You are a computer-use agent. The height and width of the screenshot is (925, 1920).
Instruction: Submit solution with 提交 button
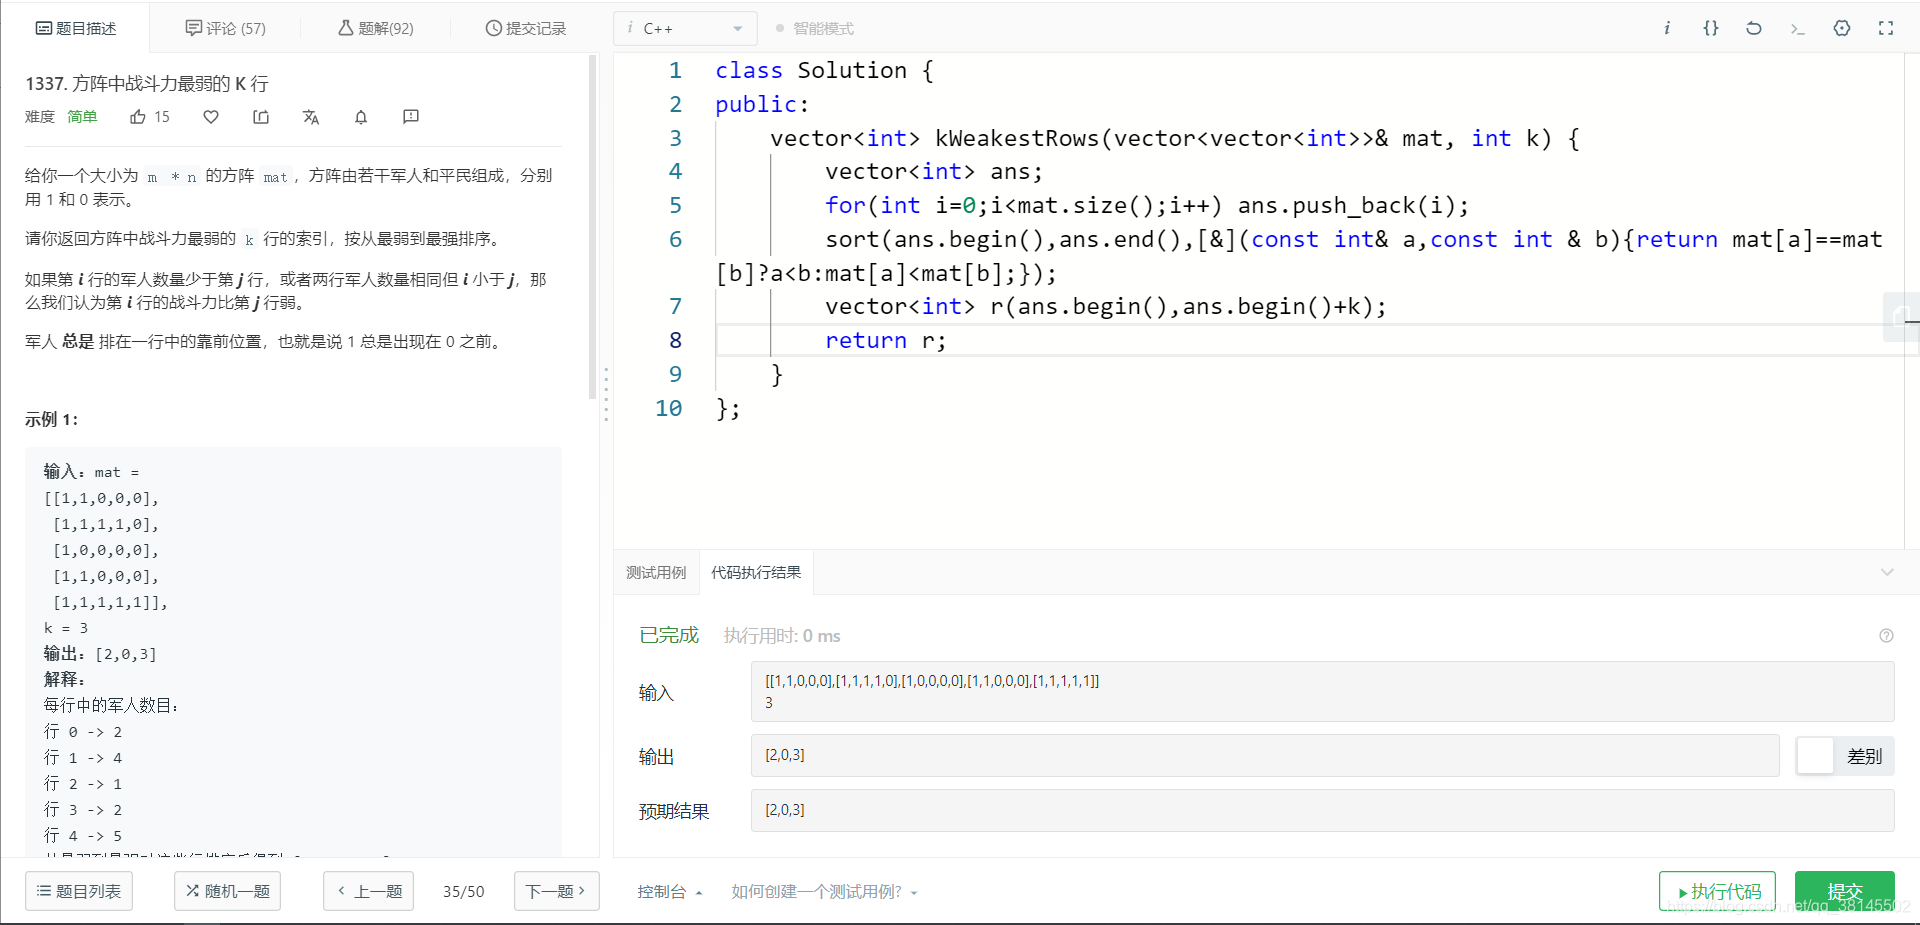click(x=1845, y=891)
